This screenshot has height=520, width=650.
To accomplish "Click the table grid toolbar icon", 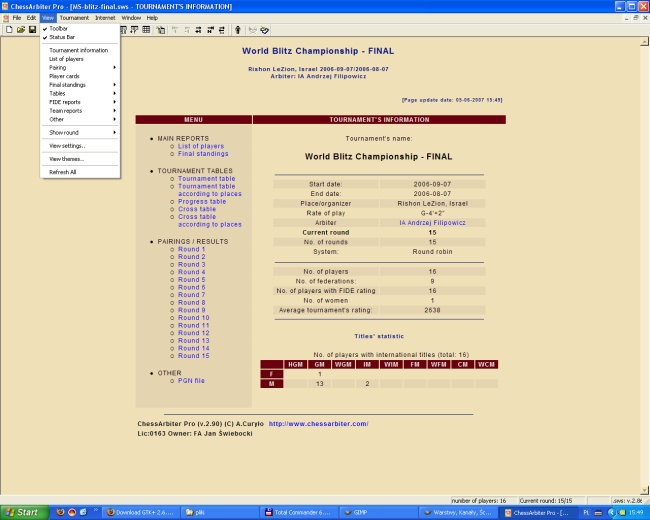I will click(x=146, y=29).
